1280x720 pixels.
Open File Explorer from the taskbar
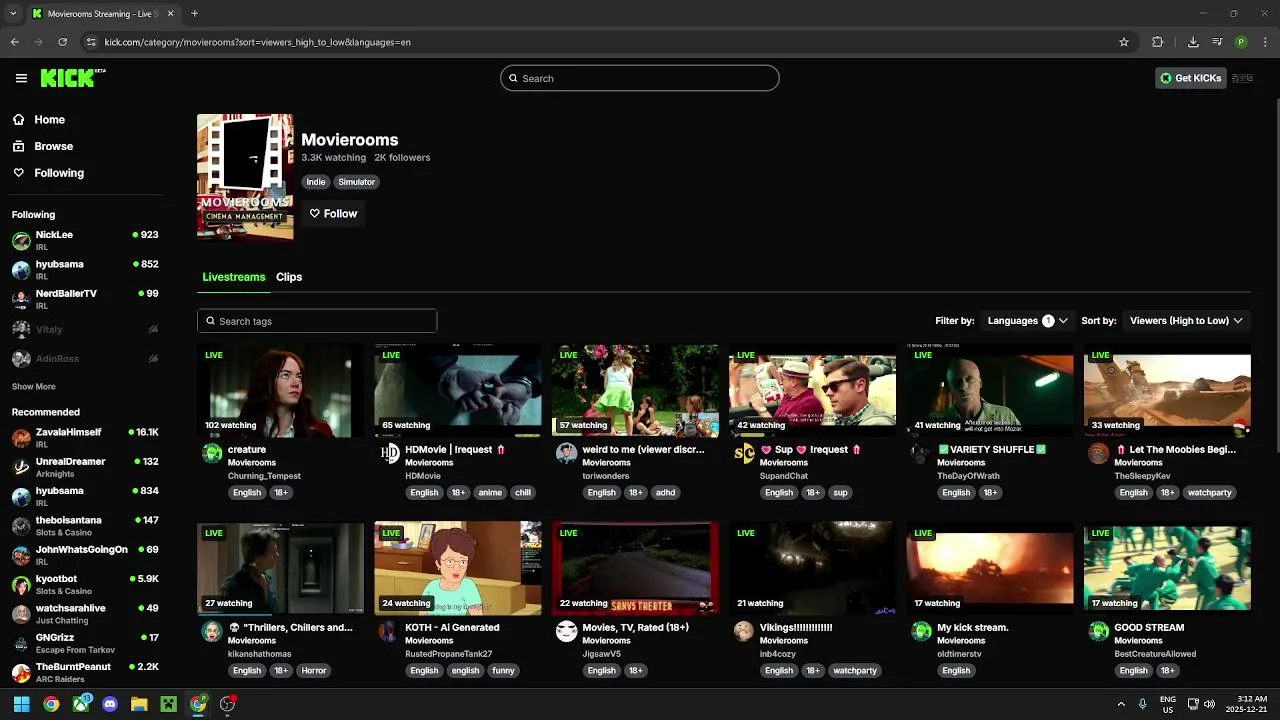139,704
